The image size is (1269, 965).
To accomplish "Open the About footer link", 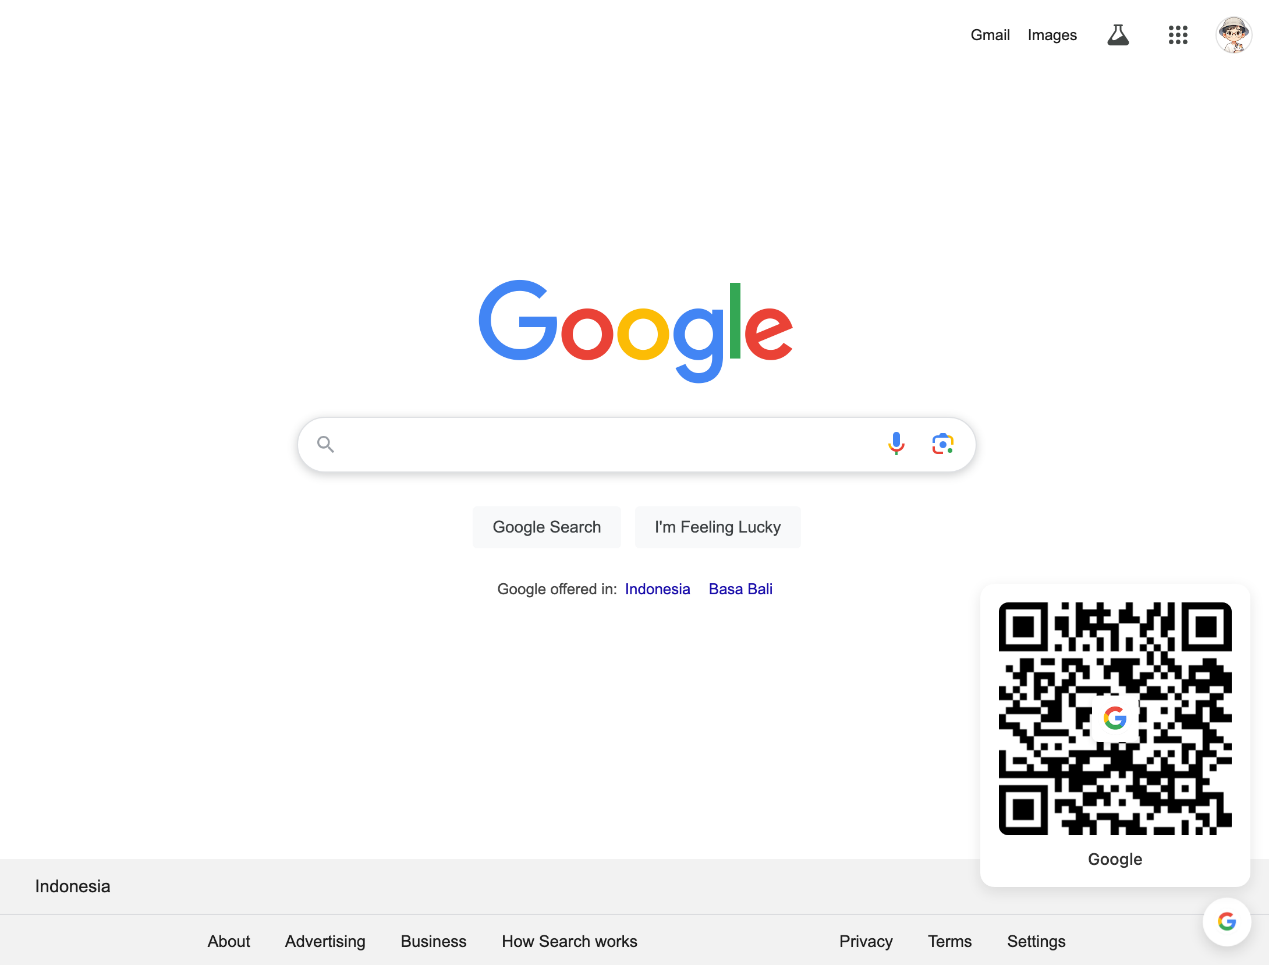I will point(229,941).
